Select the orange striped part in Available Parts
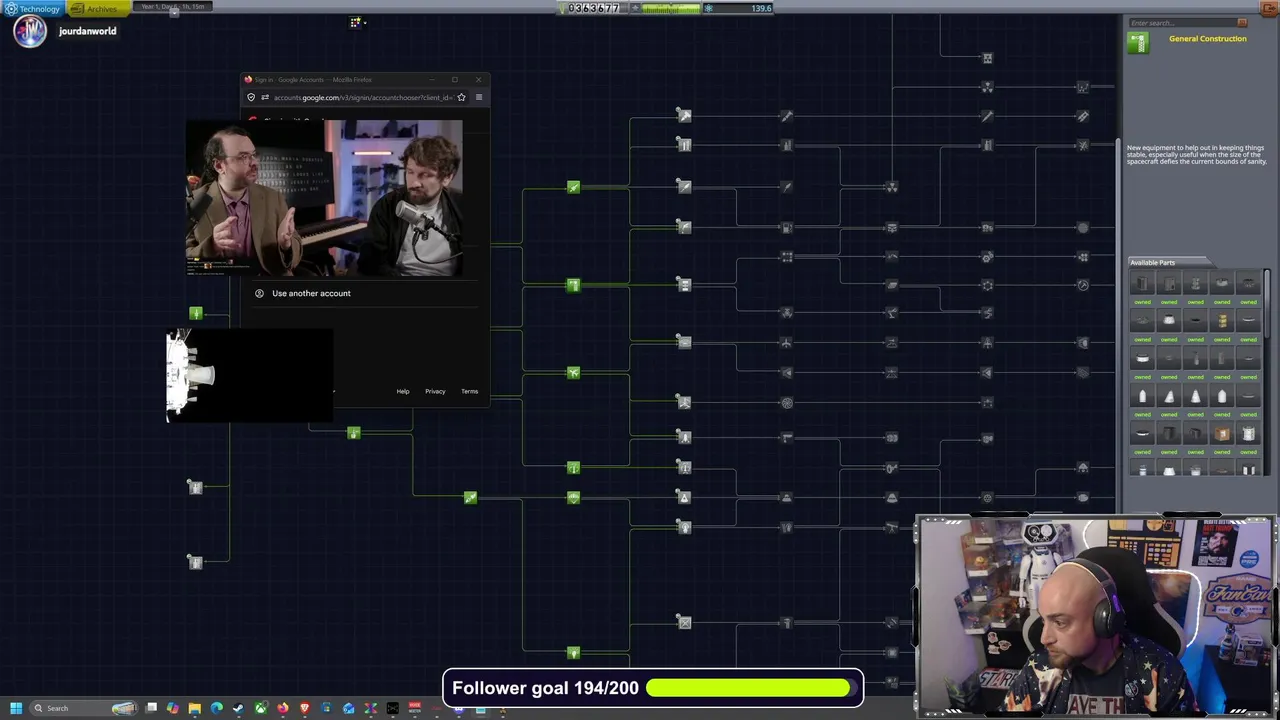 1222,320
